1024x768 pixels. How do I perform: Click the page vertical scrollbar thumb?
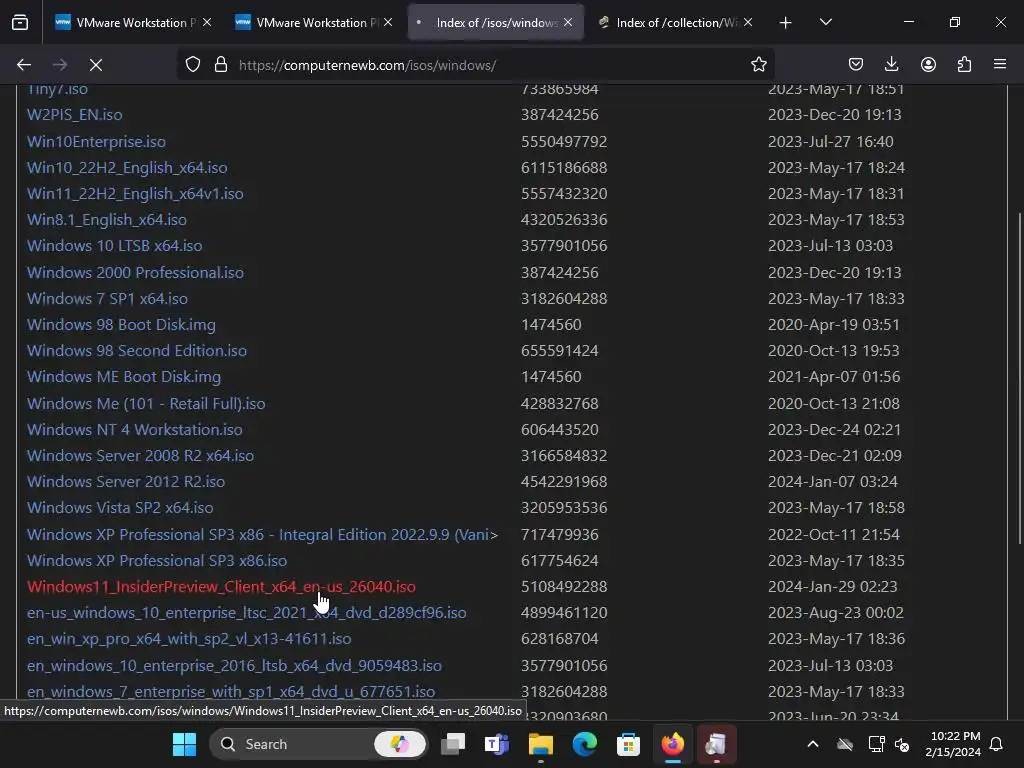1019,377
